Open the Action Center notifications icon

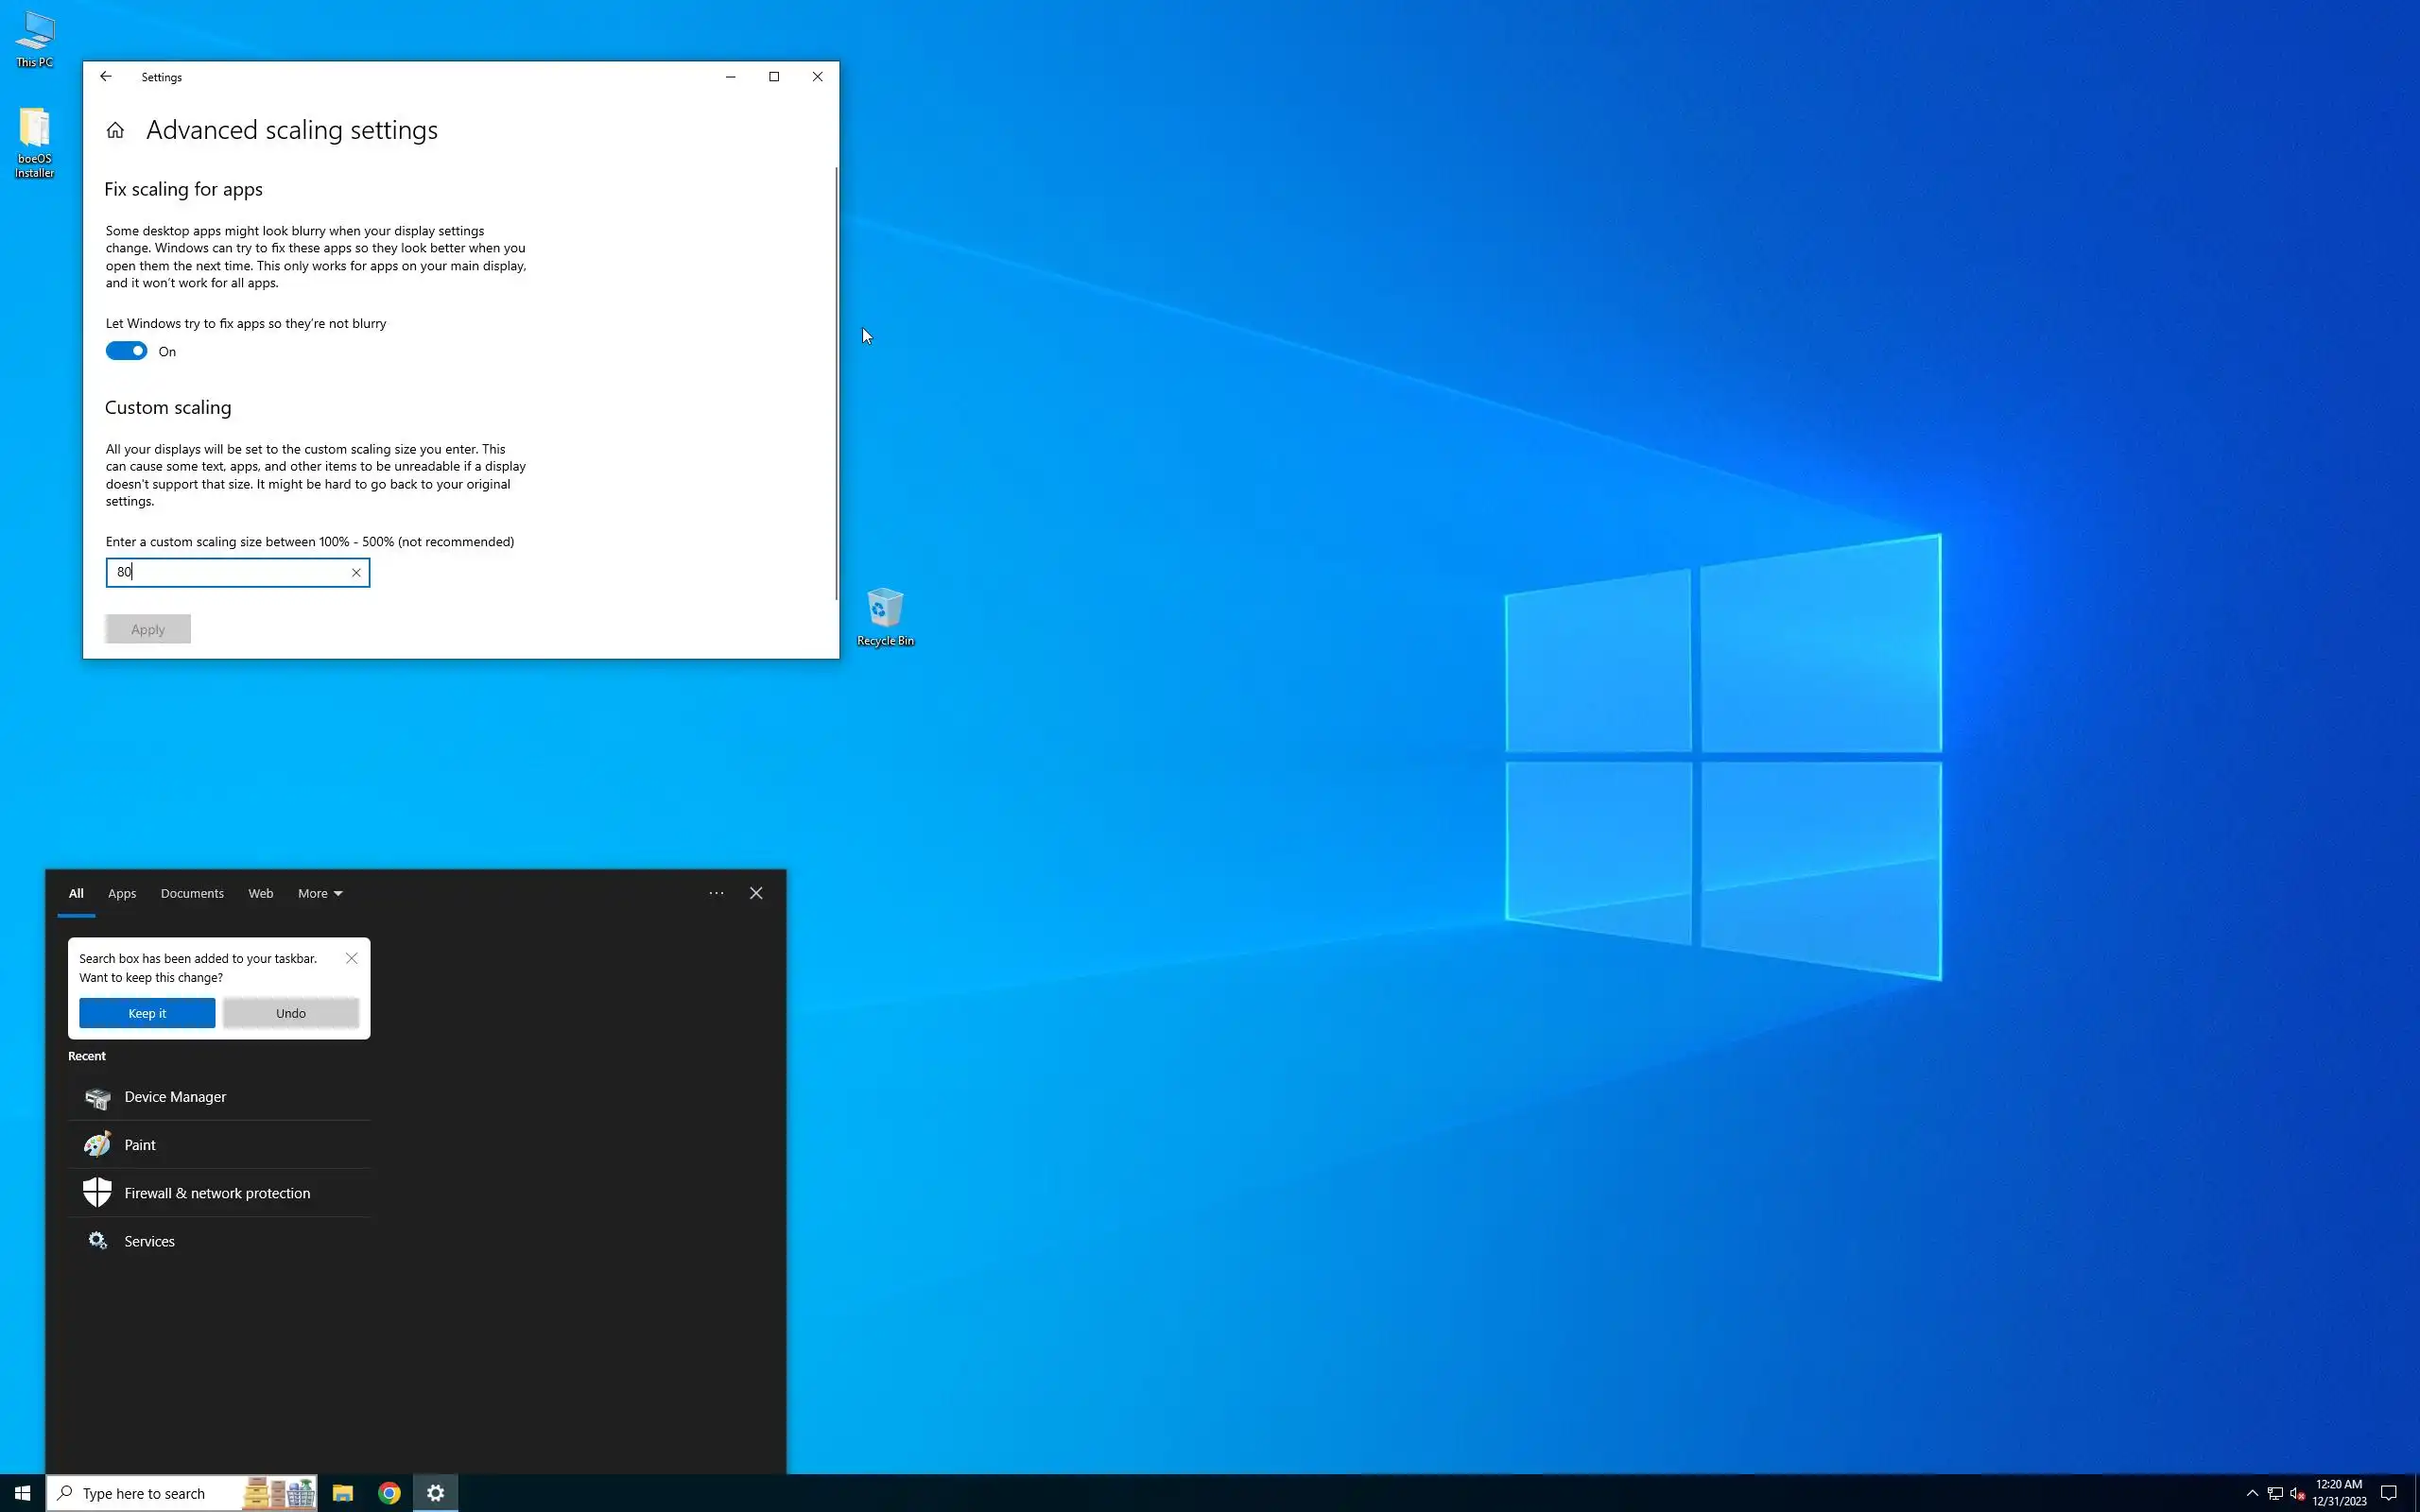coord(2389,1493)
